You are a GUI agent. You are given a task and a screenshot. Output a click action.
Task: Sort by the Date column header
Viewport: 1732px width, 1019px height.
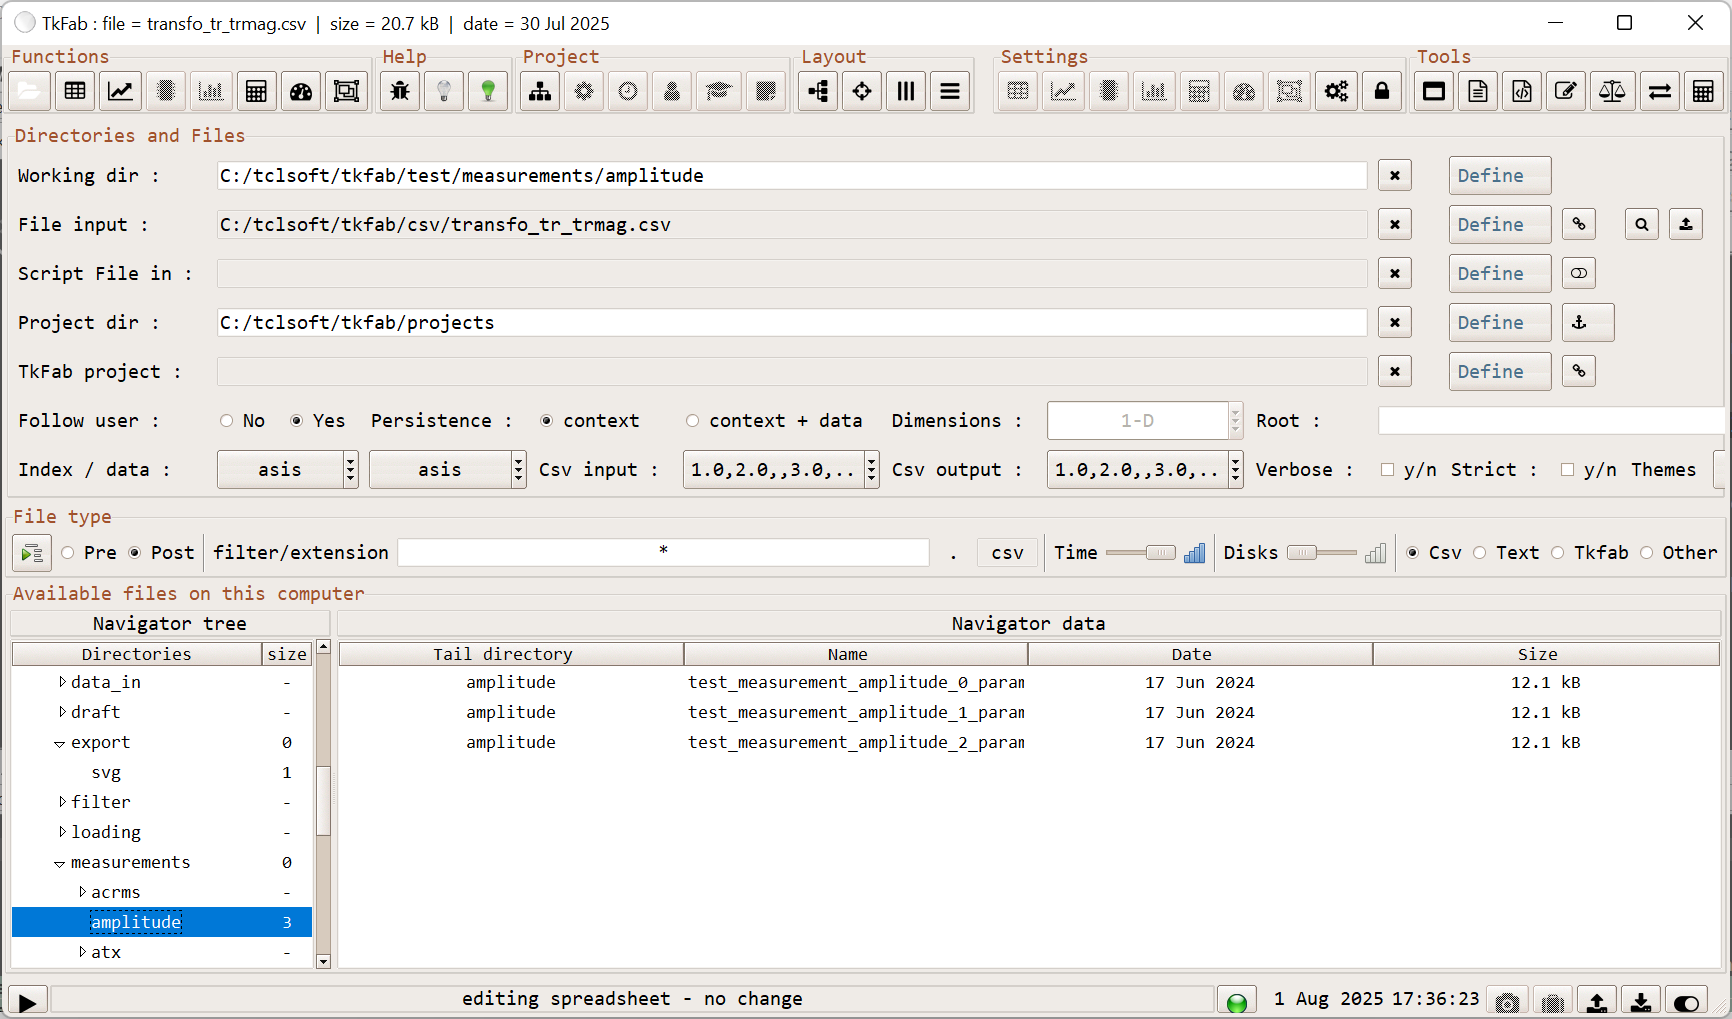coord(1191,654)
